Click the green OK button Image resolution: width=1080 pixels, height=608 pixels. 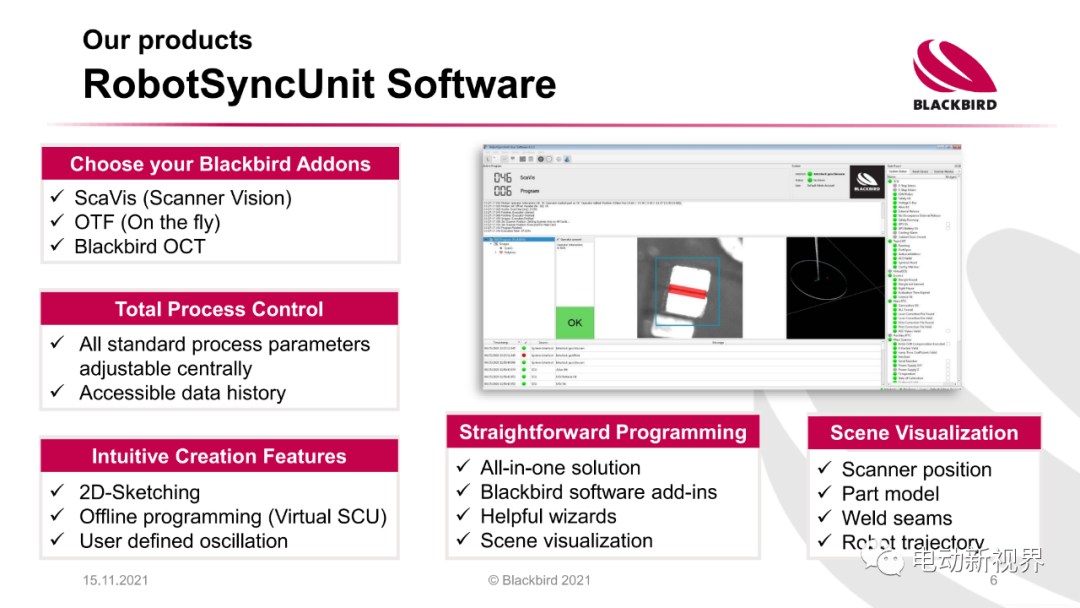click(574, 322)
